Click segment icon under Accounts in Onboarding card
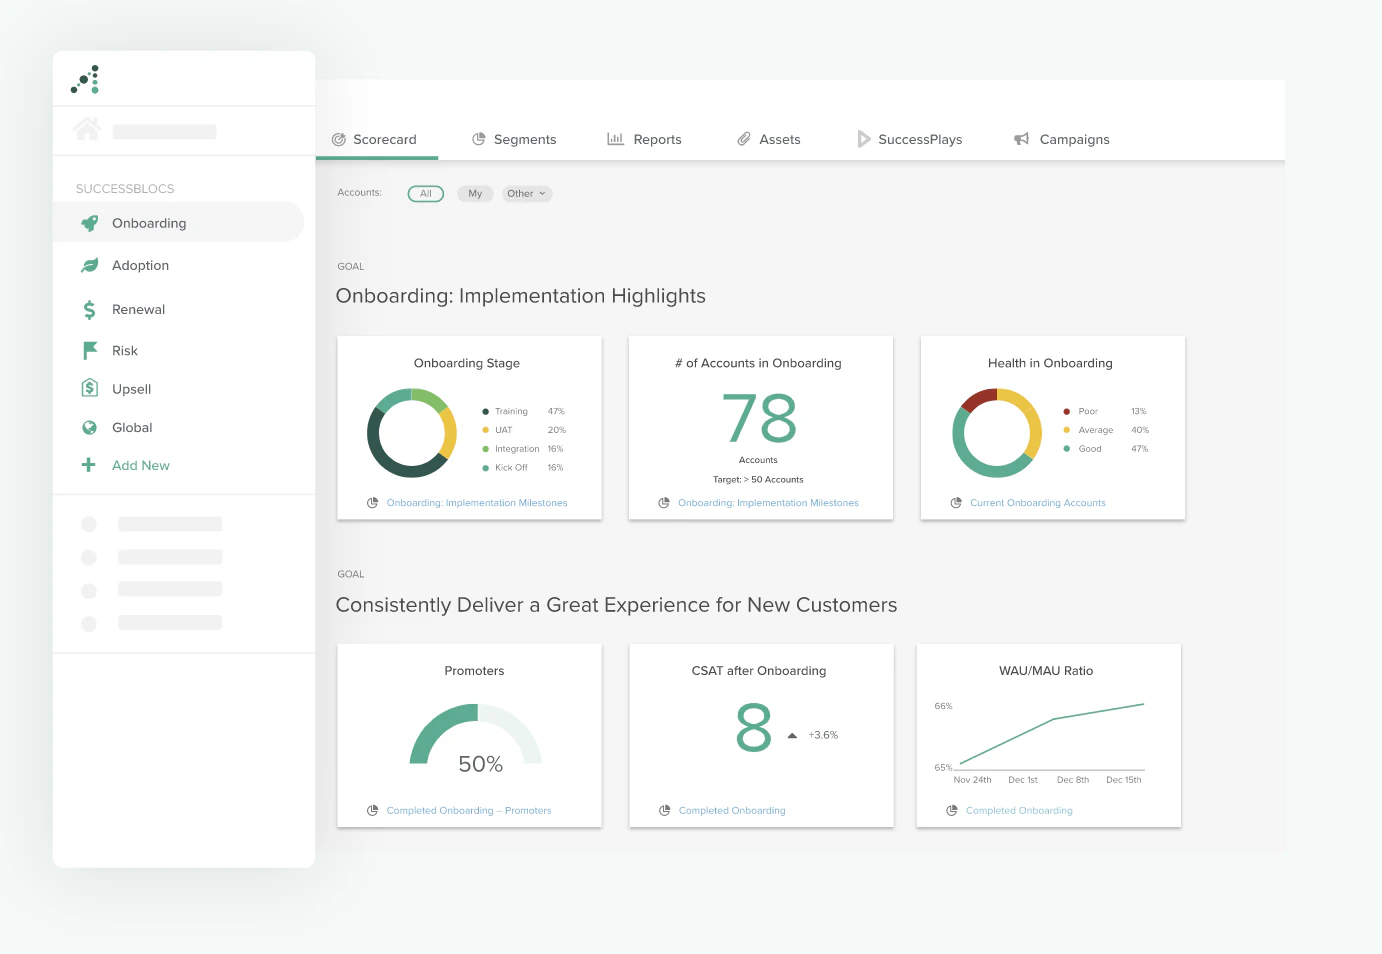Image resolution: width=1382 pixels, height=954 pixels. click(x=664, y=503)
